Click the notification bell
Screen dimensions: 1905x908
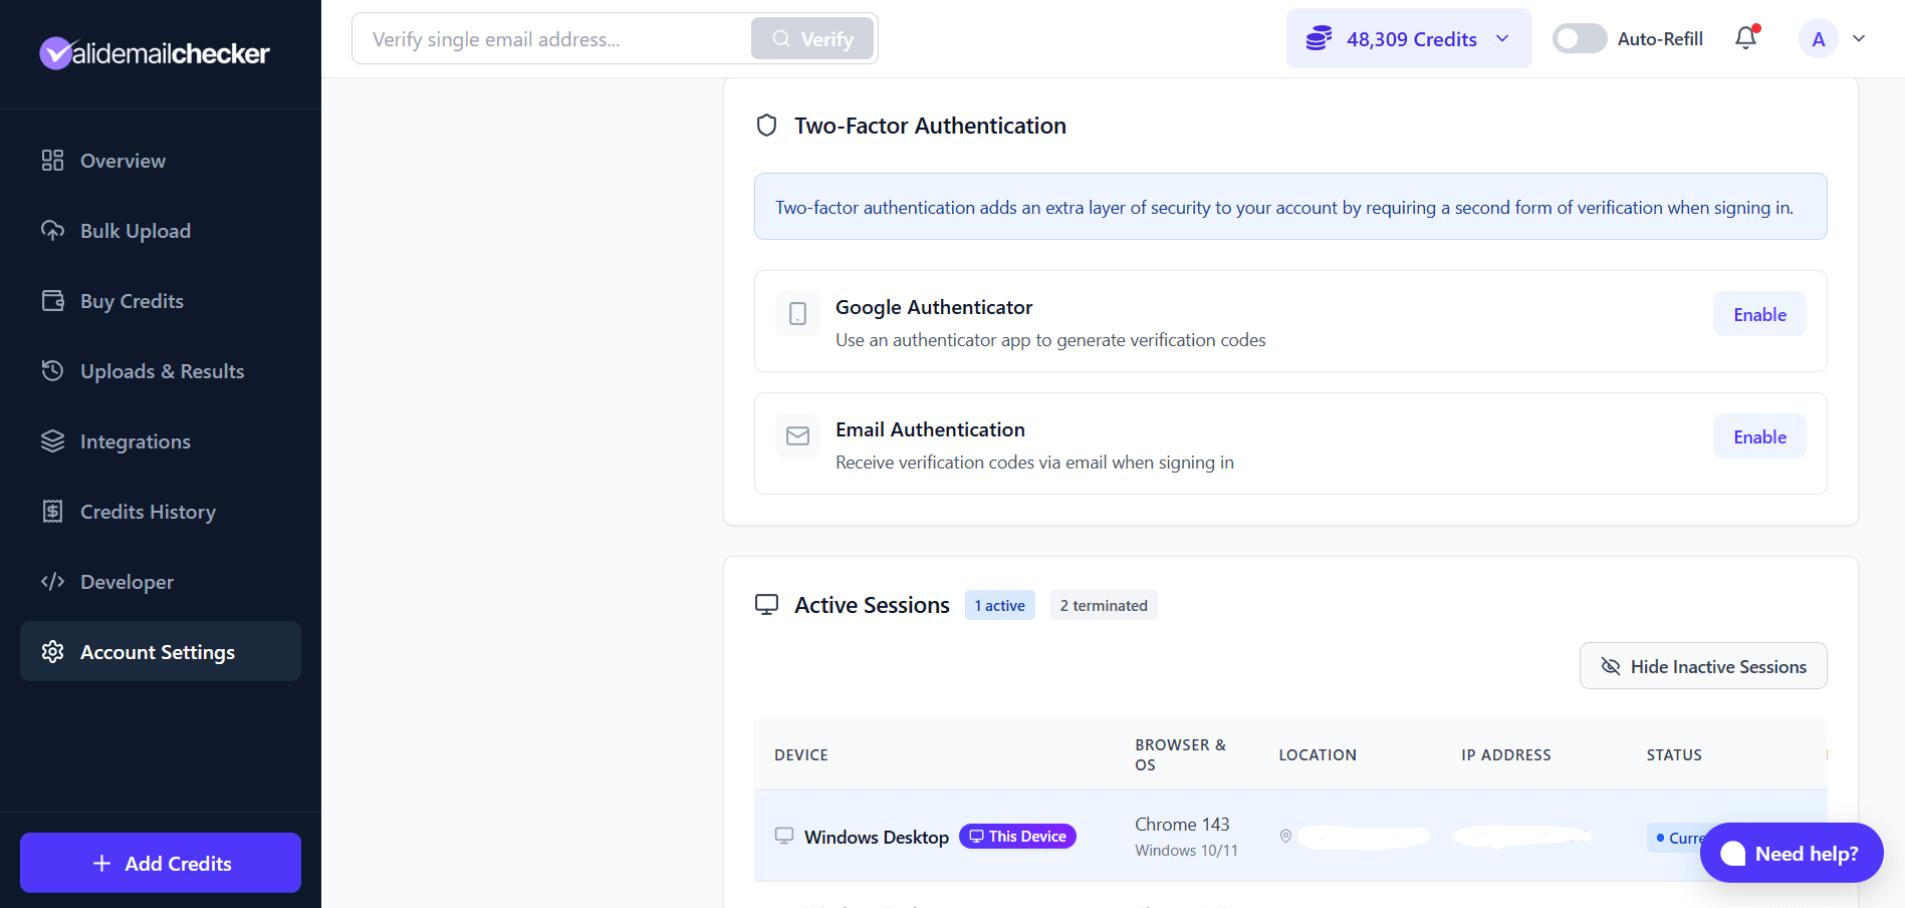pyautogui.click(x=1745, y=38)
